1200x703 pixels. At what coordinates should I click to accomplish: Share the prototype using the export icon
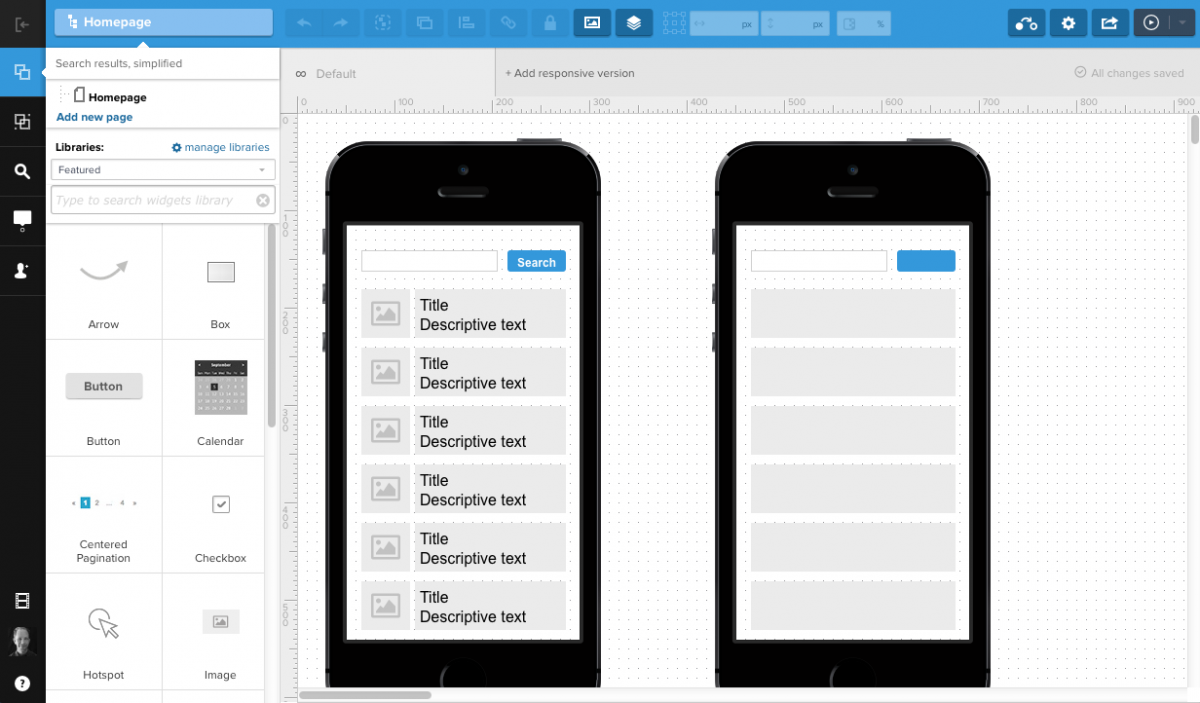(1110, 23)
